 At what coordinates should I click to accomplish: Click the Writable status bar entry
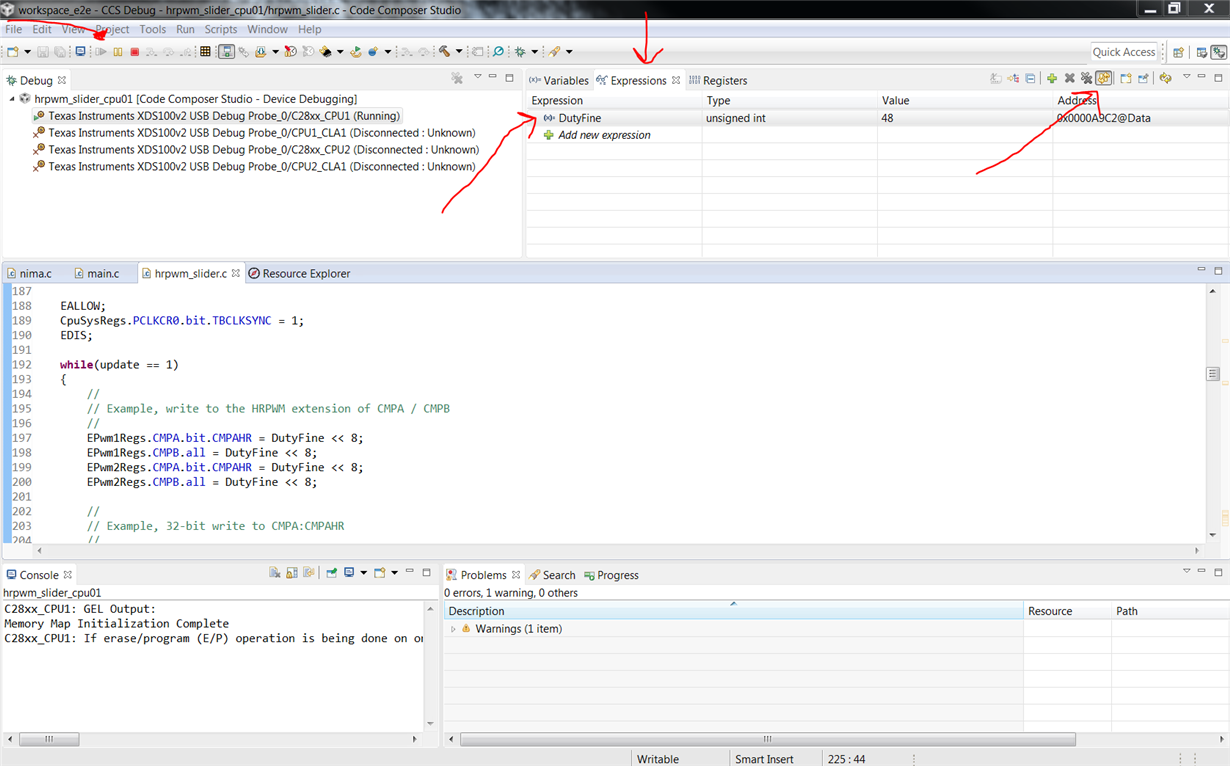pyautogui.click(x=658, y=759)
